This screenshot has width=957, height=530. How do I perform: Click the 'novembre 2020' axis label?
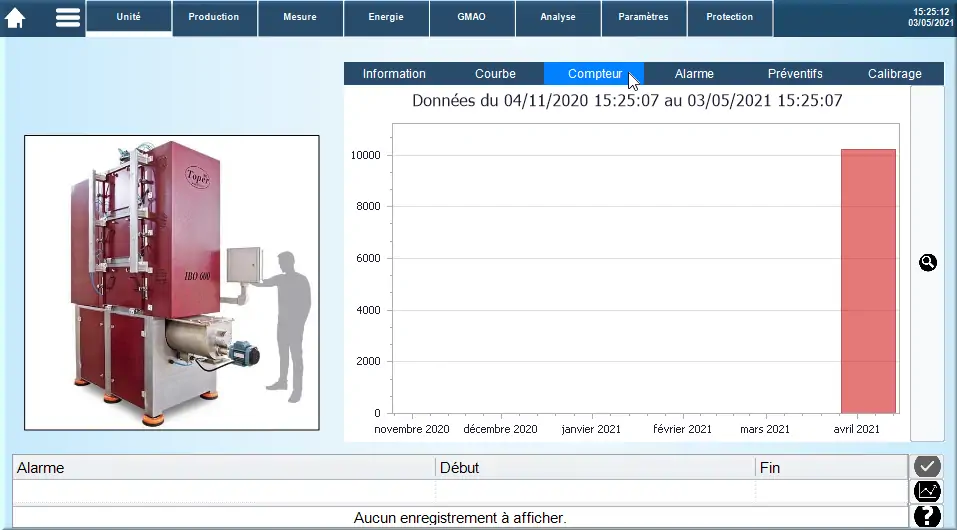(x=411, y=429)
